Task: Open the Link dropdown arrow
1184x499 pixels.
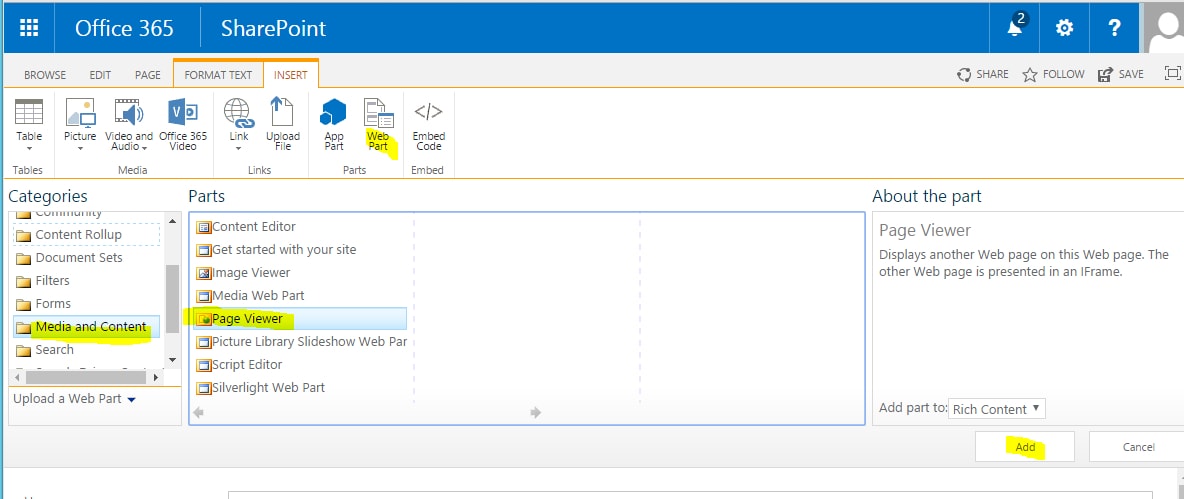Action: [x=239, y=149]
